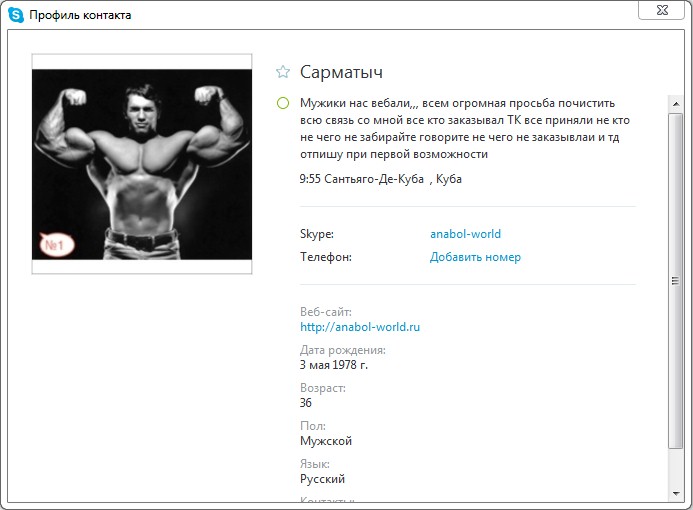Screen dimensions: 693x510
Task: Open the http://anabol-world.ru website link
Action: (x=360, y=327)
